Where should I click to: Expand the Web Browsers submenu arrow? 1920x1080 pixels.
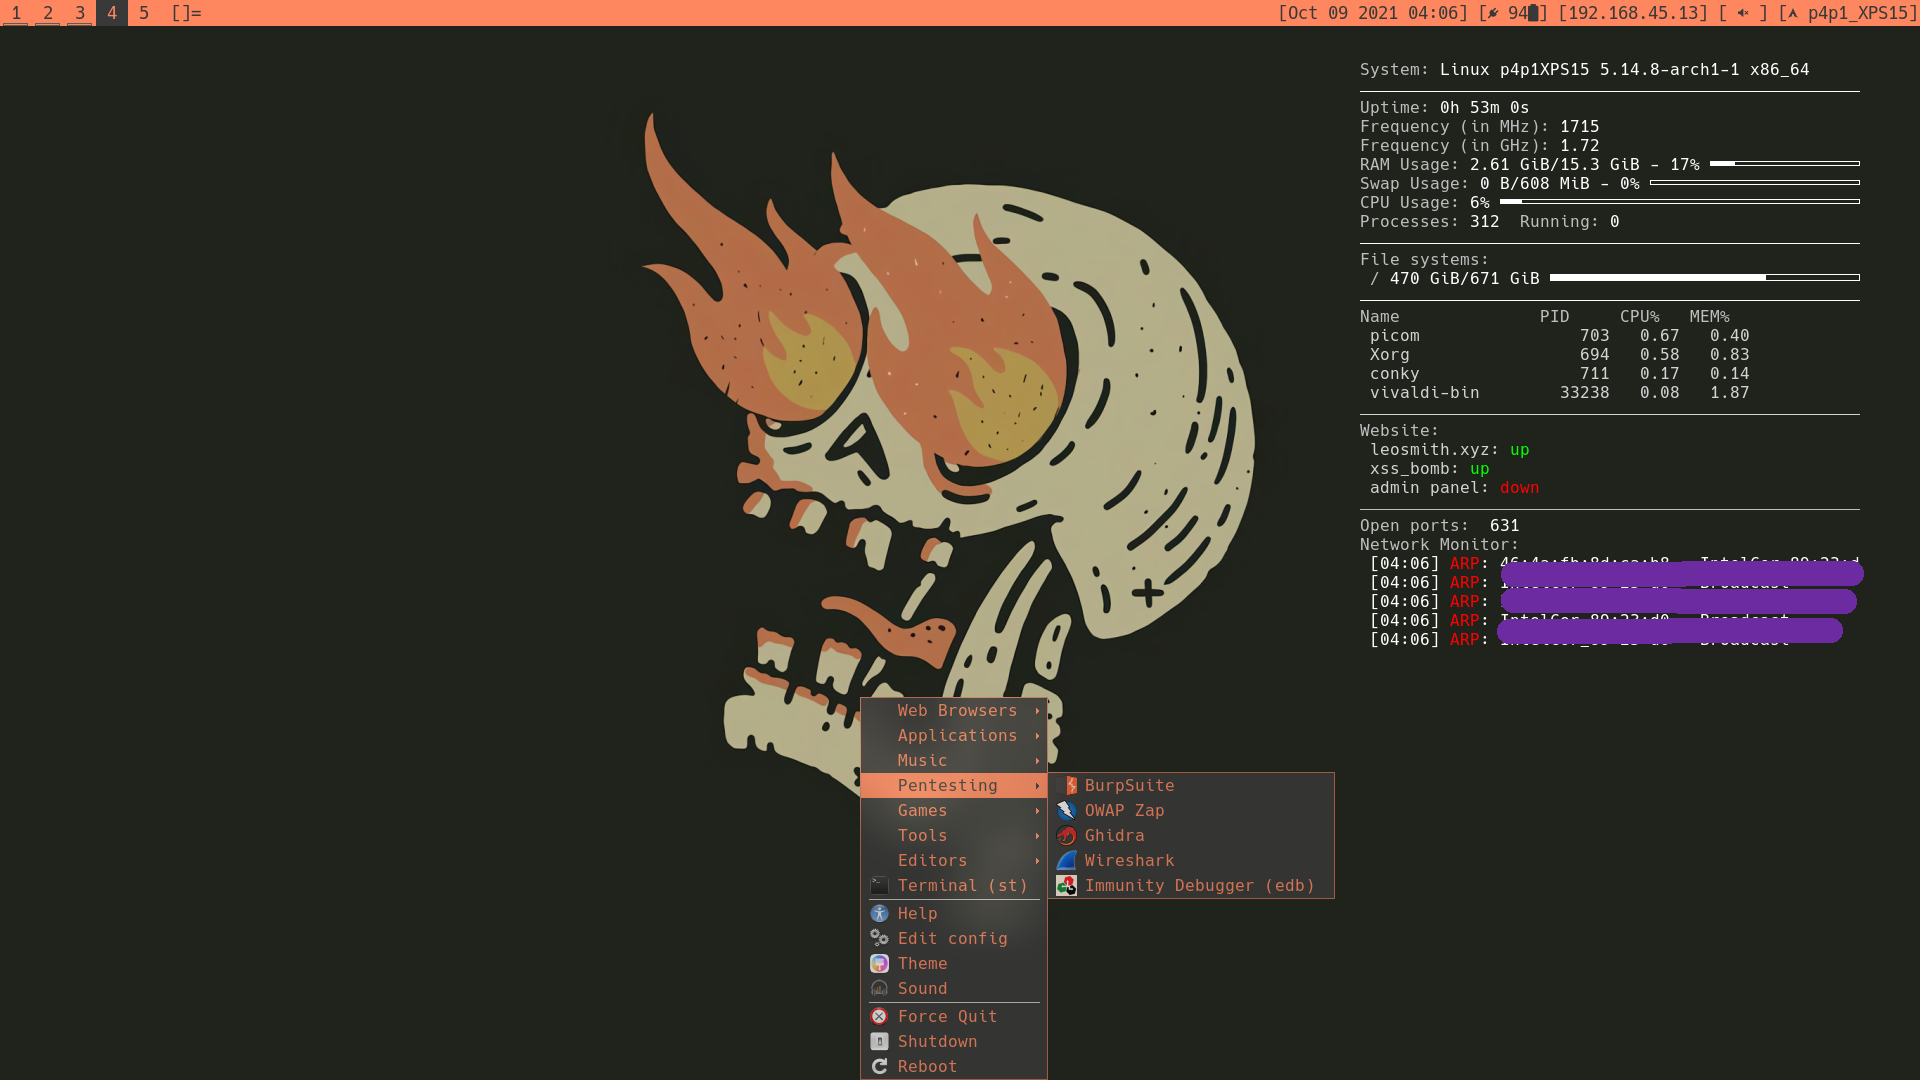click(1037, 711)
